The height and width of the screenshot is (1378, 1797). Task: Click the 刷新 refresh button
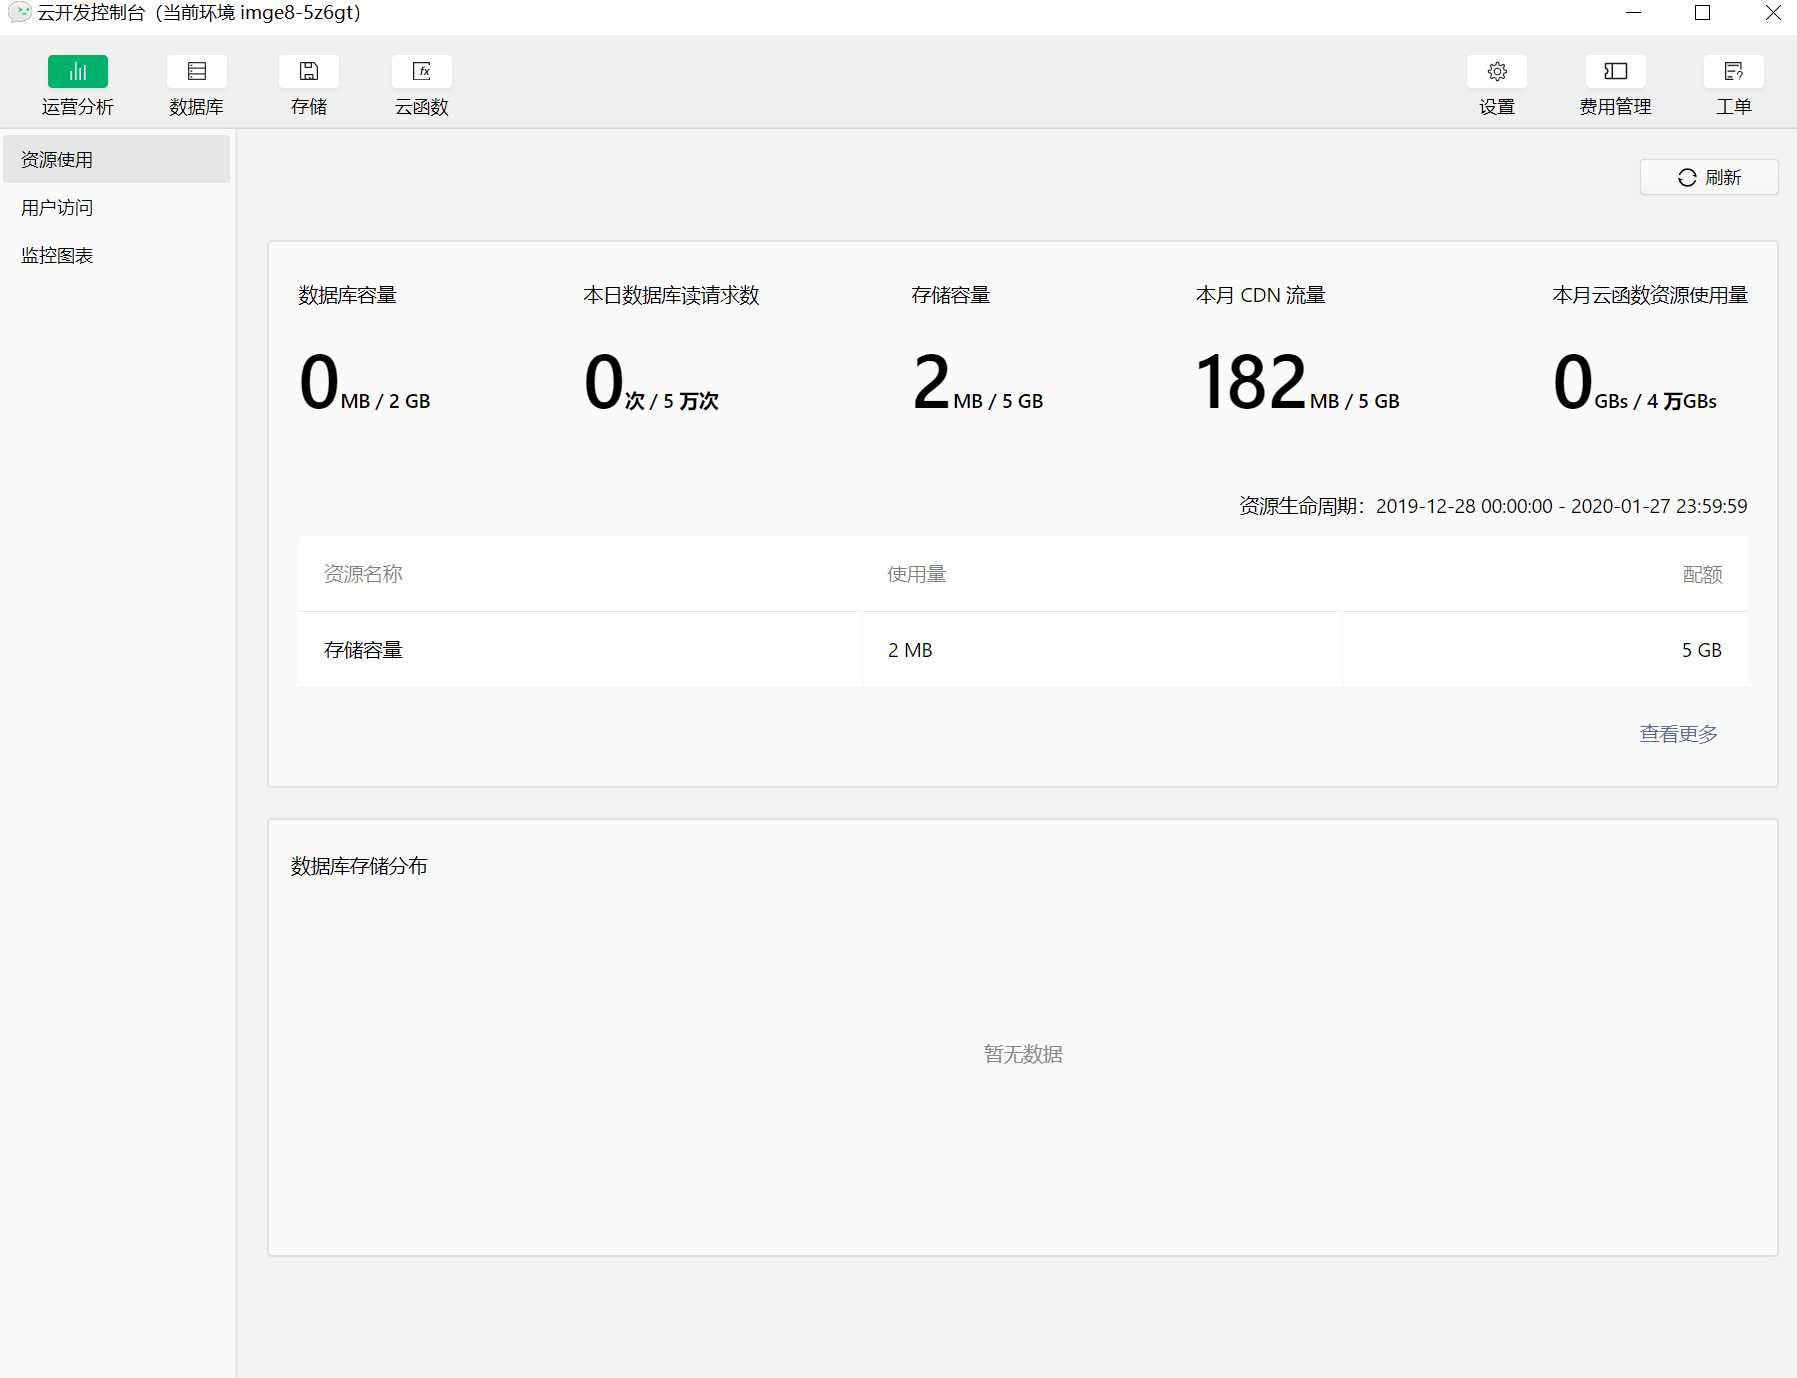pos(1709,177)
